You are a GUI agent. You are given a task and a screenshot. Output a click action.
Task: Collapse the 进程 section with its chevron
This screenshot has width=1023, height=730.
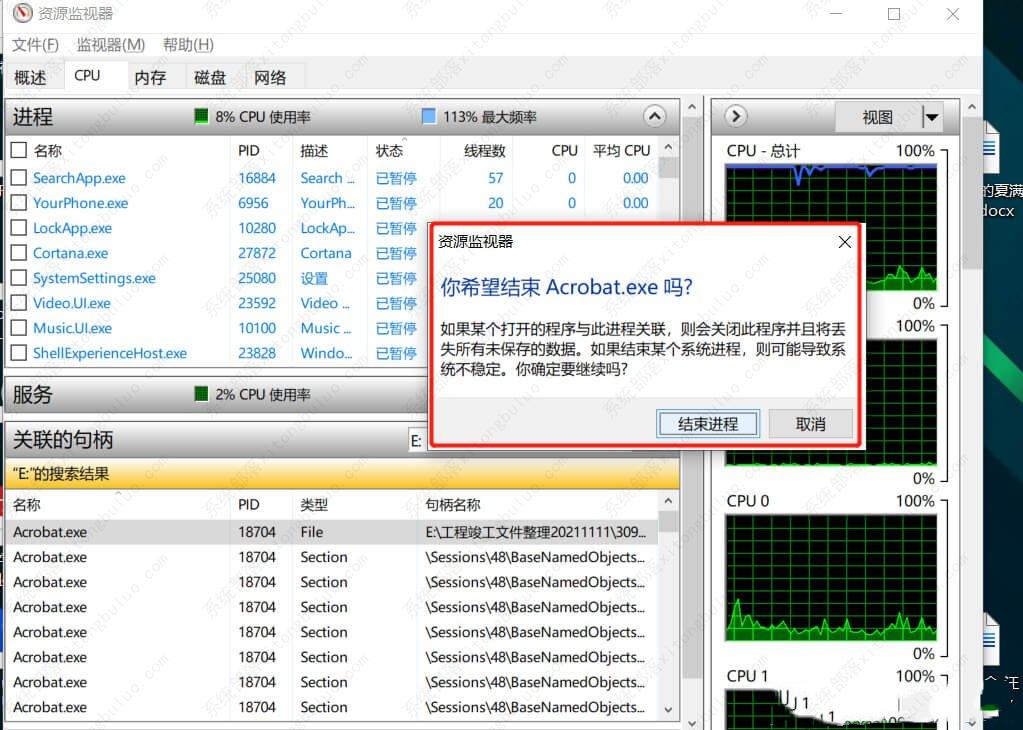pyautogui.click(x=654, y=117)
